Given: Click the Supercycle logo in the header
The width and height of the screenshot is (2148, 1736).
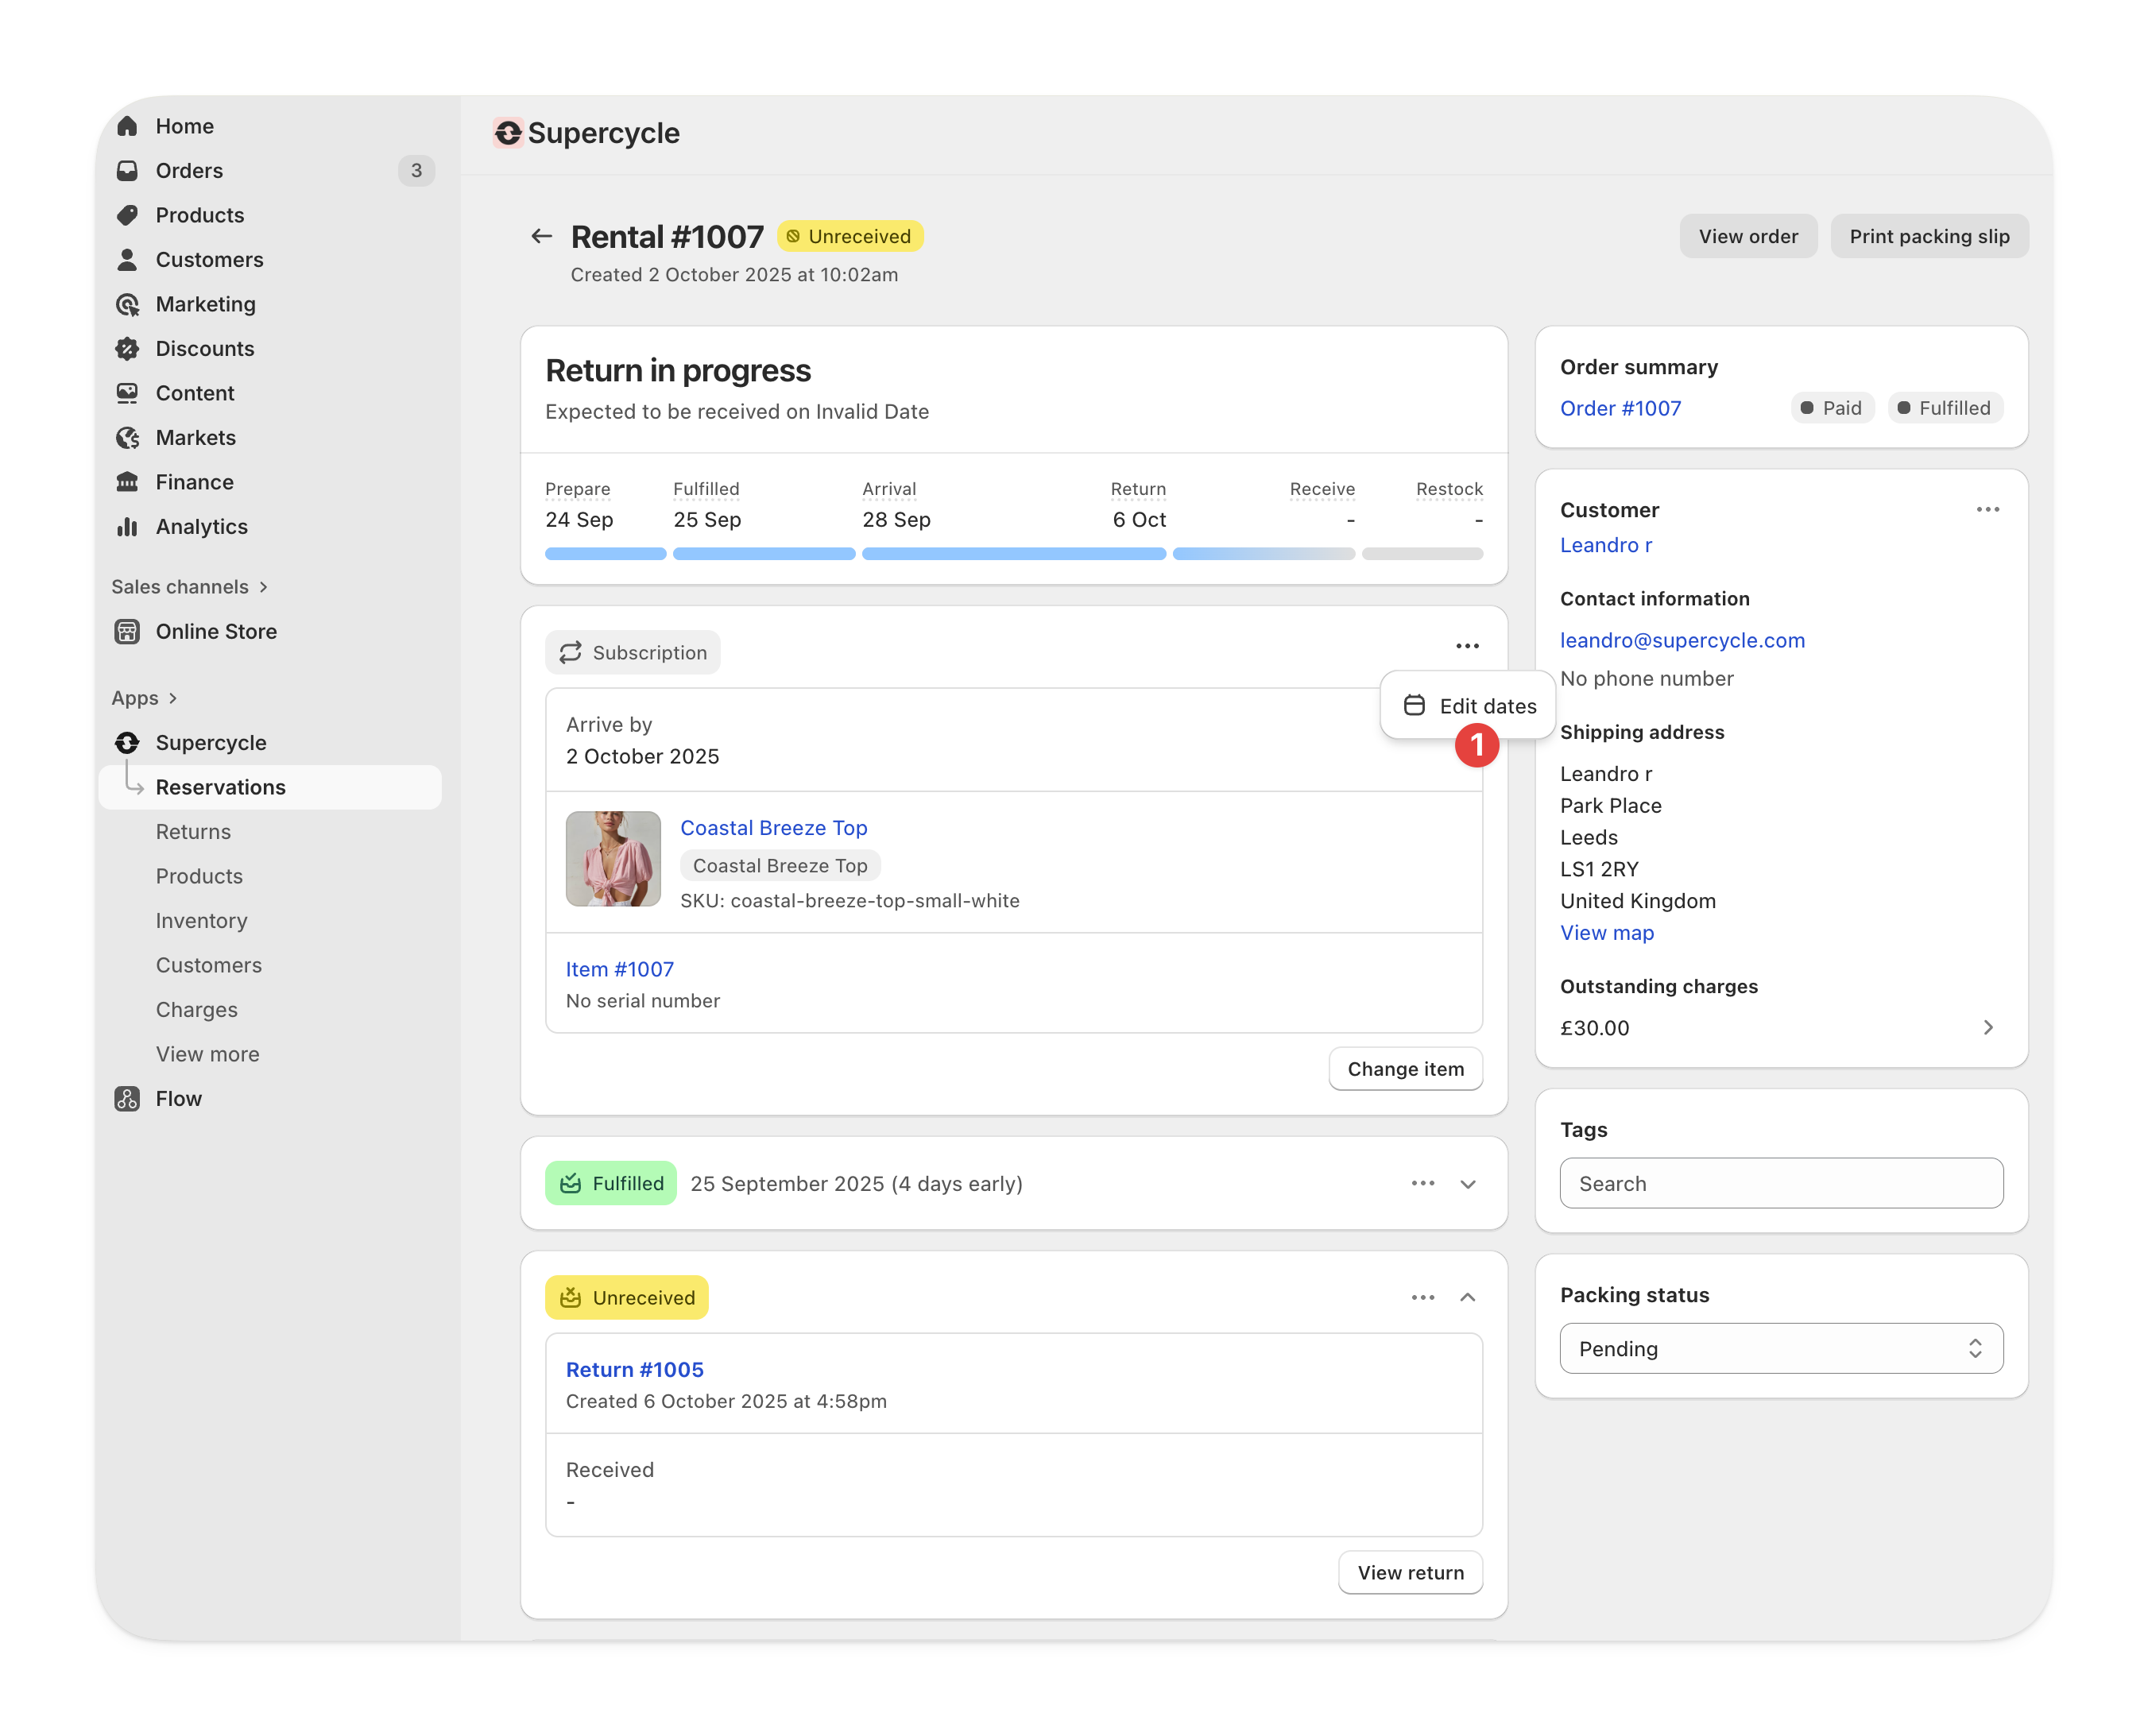Looking at the screenshot, I should tap(508, 133).
